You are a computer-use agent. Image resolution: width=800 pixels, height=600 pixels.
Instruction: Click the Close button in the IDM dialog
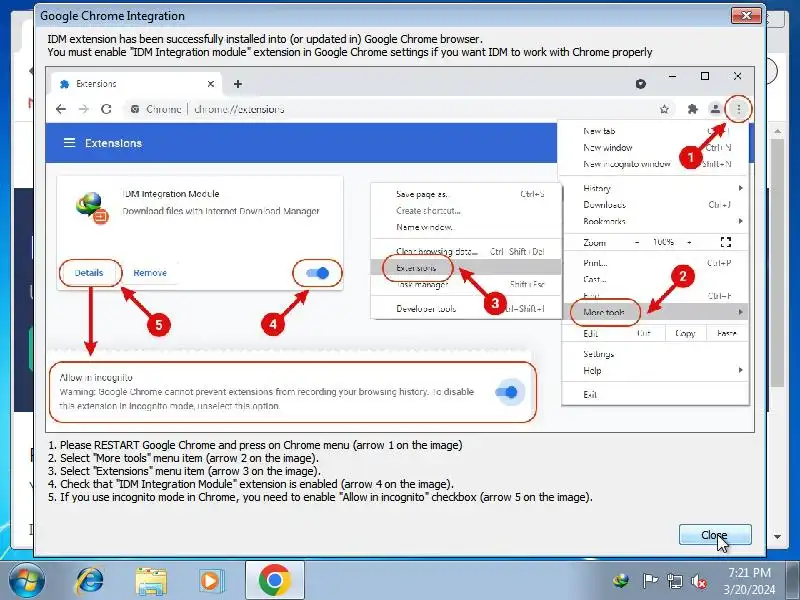pos(715,535)
